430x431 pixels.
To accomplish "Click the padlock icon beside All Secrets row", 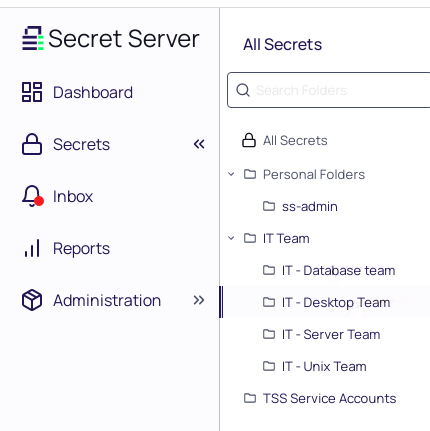I will tap(249, 140).
